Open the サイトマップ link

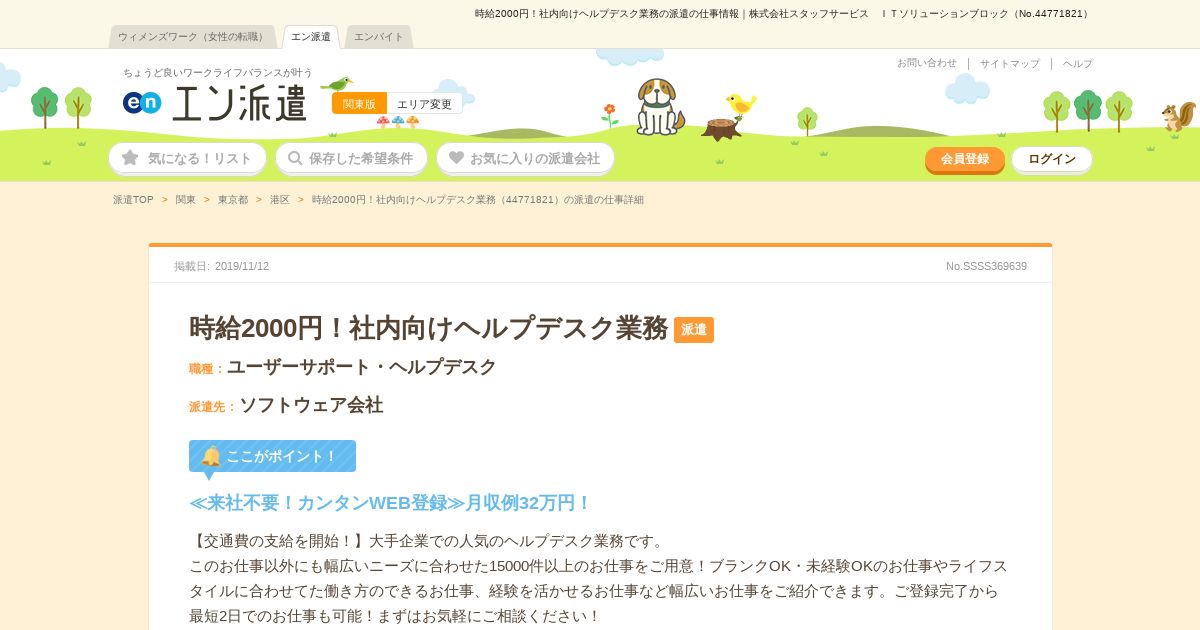point(1010,63)
